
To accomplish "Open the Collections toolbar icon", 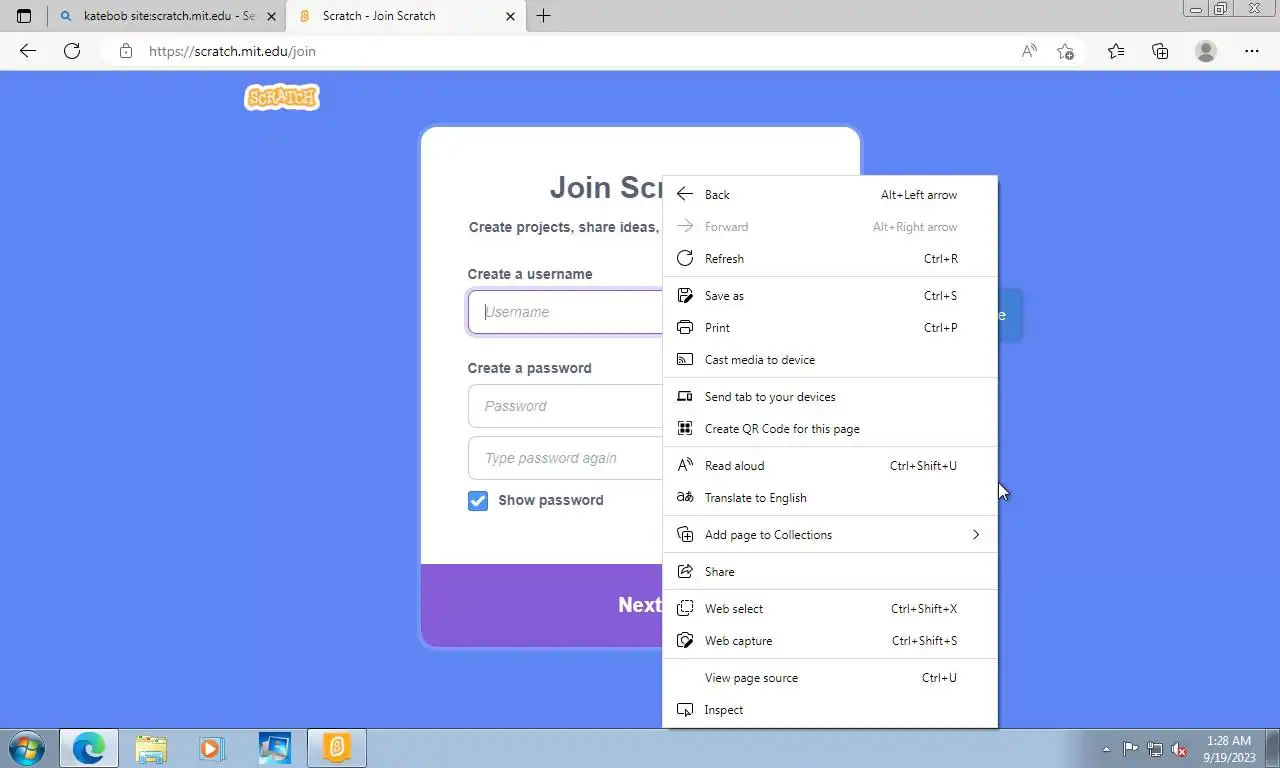I will 1160,51.
